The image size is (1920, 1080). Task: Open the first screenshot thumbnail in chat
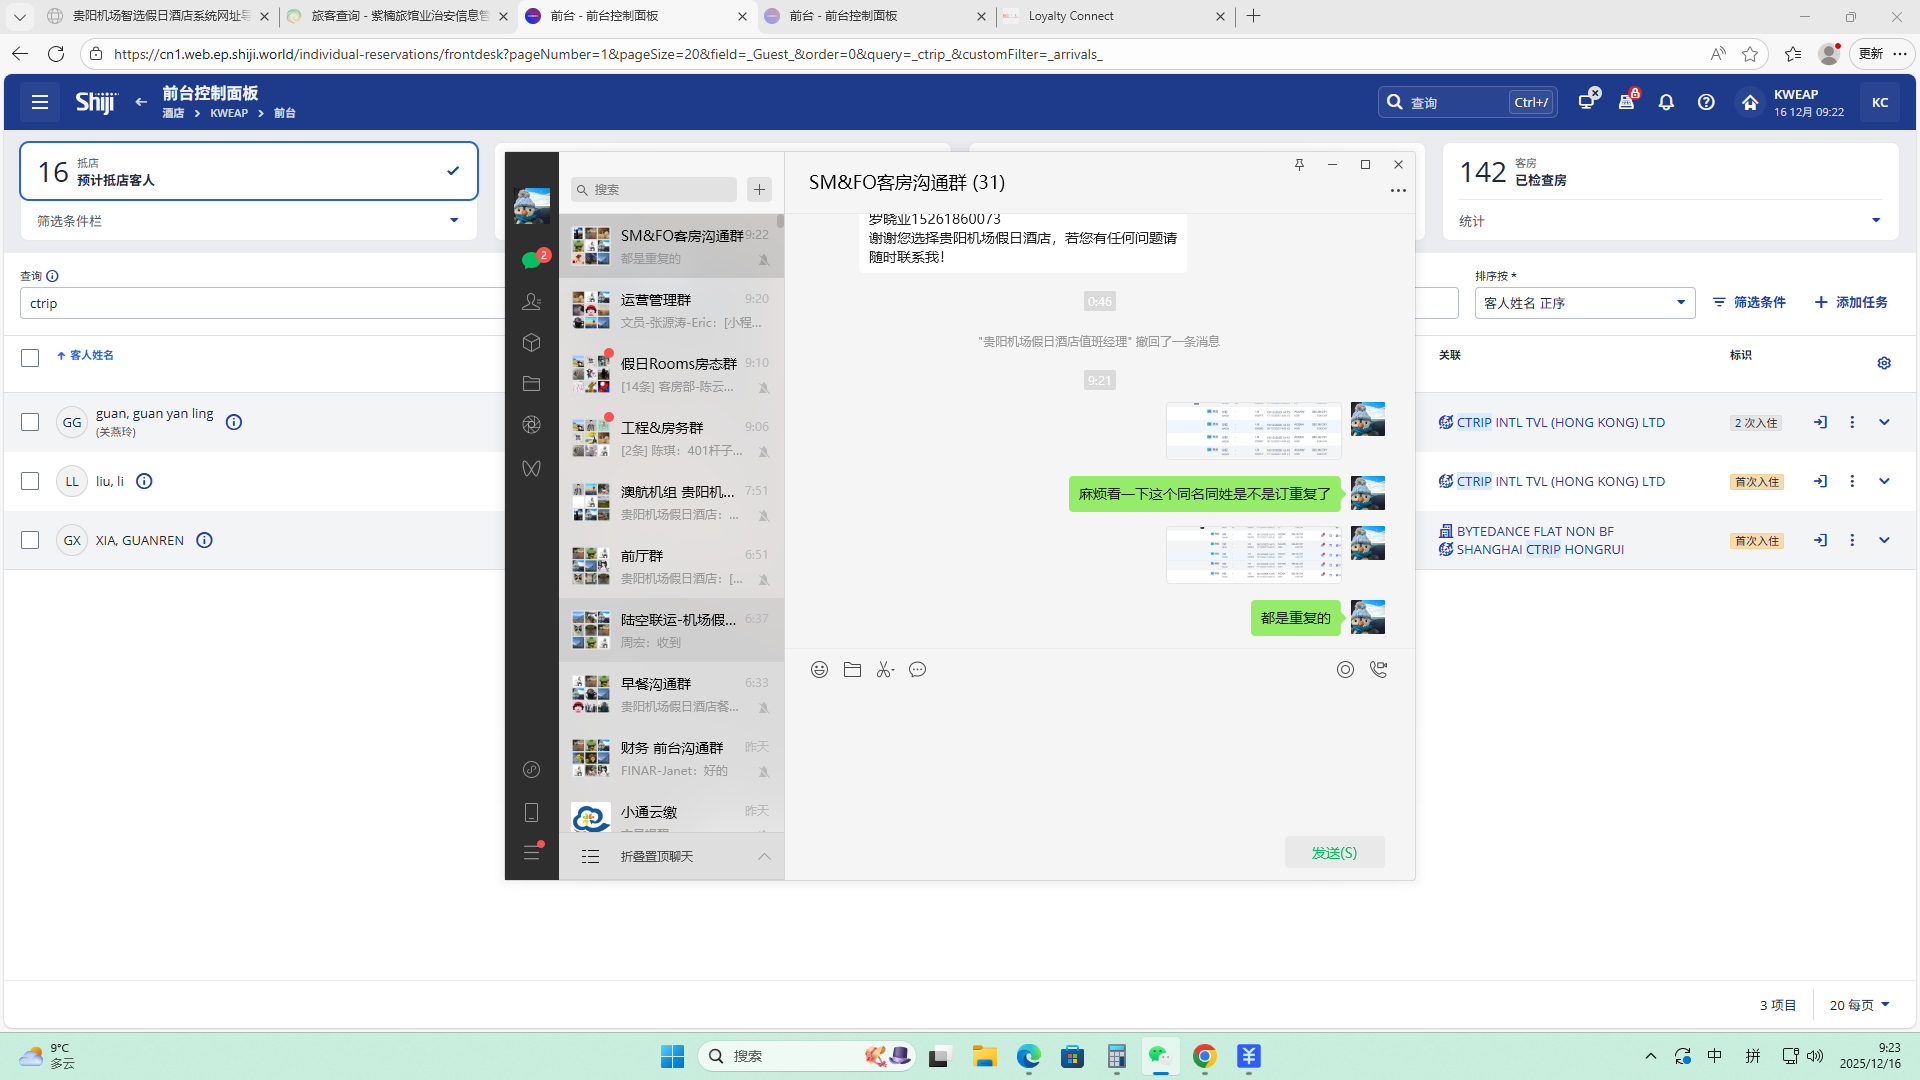(1253, 431)
